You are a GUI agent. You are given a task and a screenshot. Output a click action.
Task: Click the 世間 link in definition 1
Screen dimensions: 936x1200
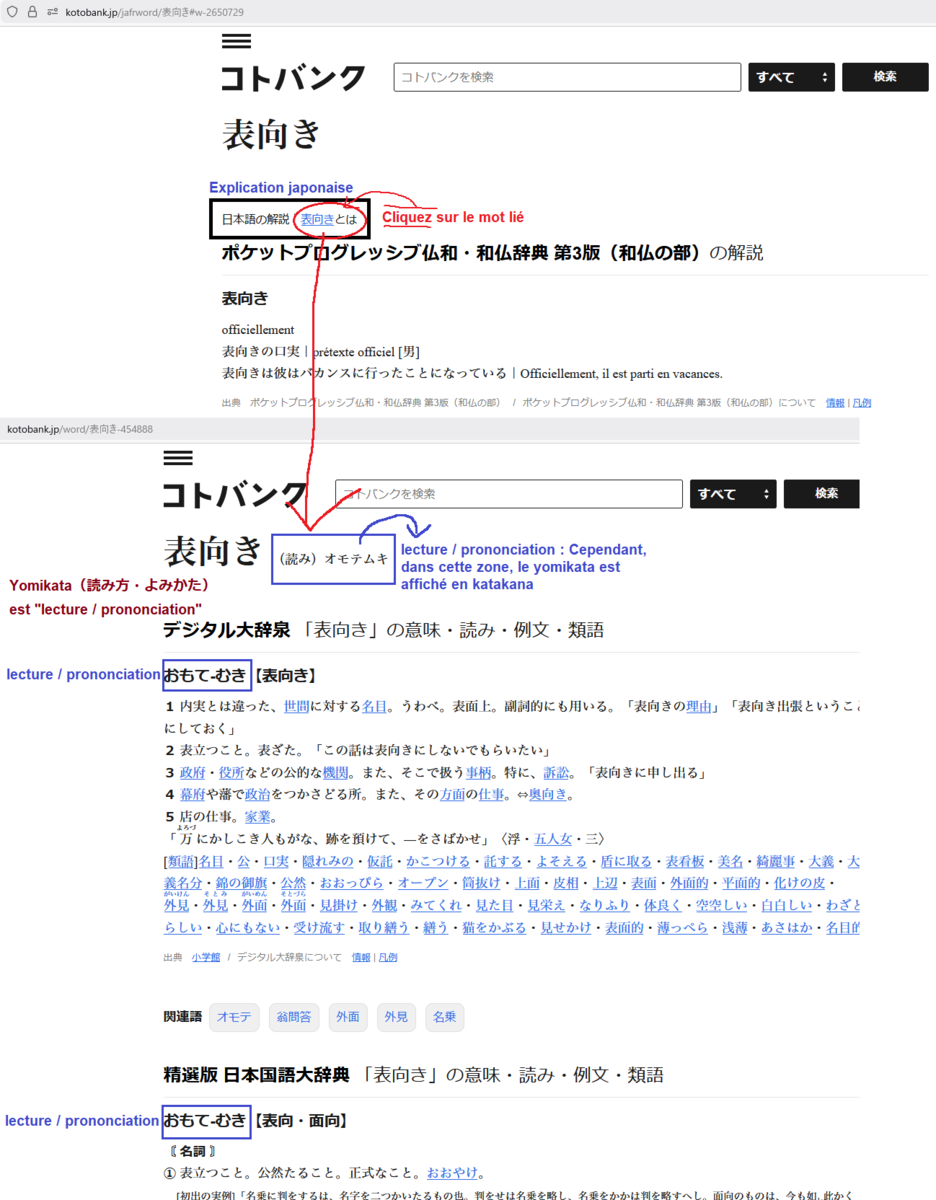(x=297, y=706)
